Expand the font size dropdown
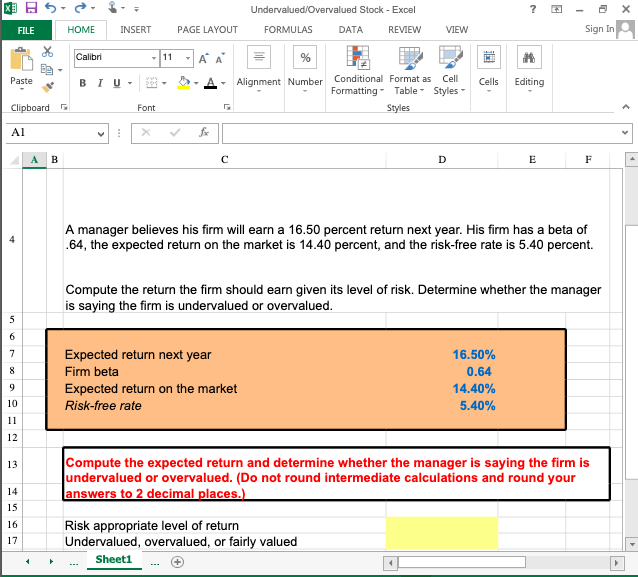The image size is (638, 577). click(x=188, y=58)
